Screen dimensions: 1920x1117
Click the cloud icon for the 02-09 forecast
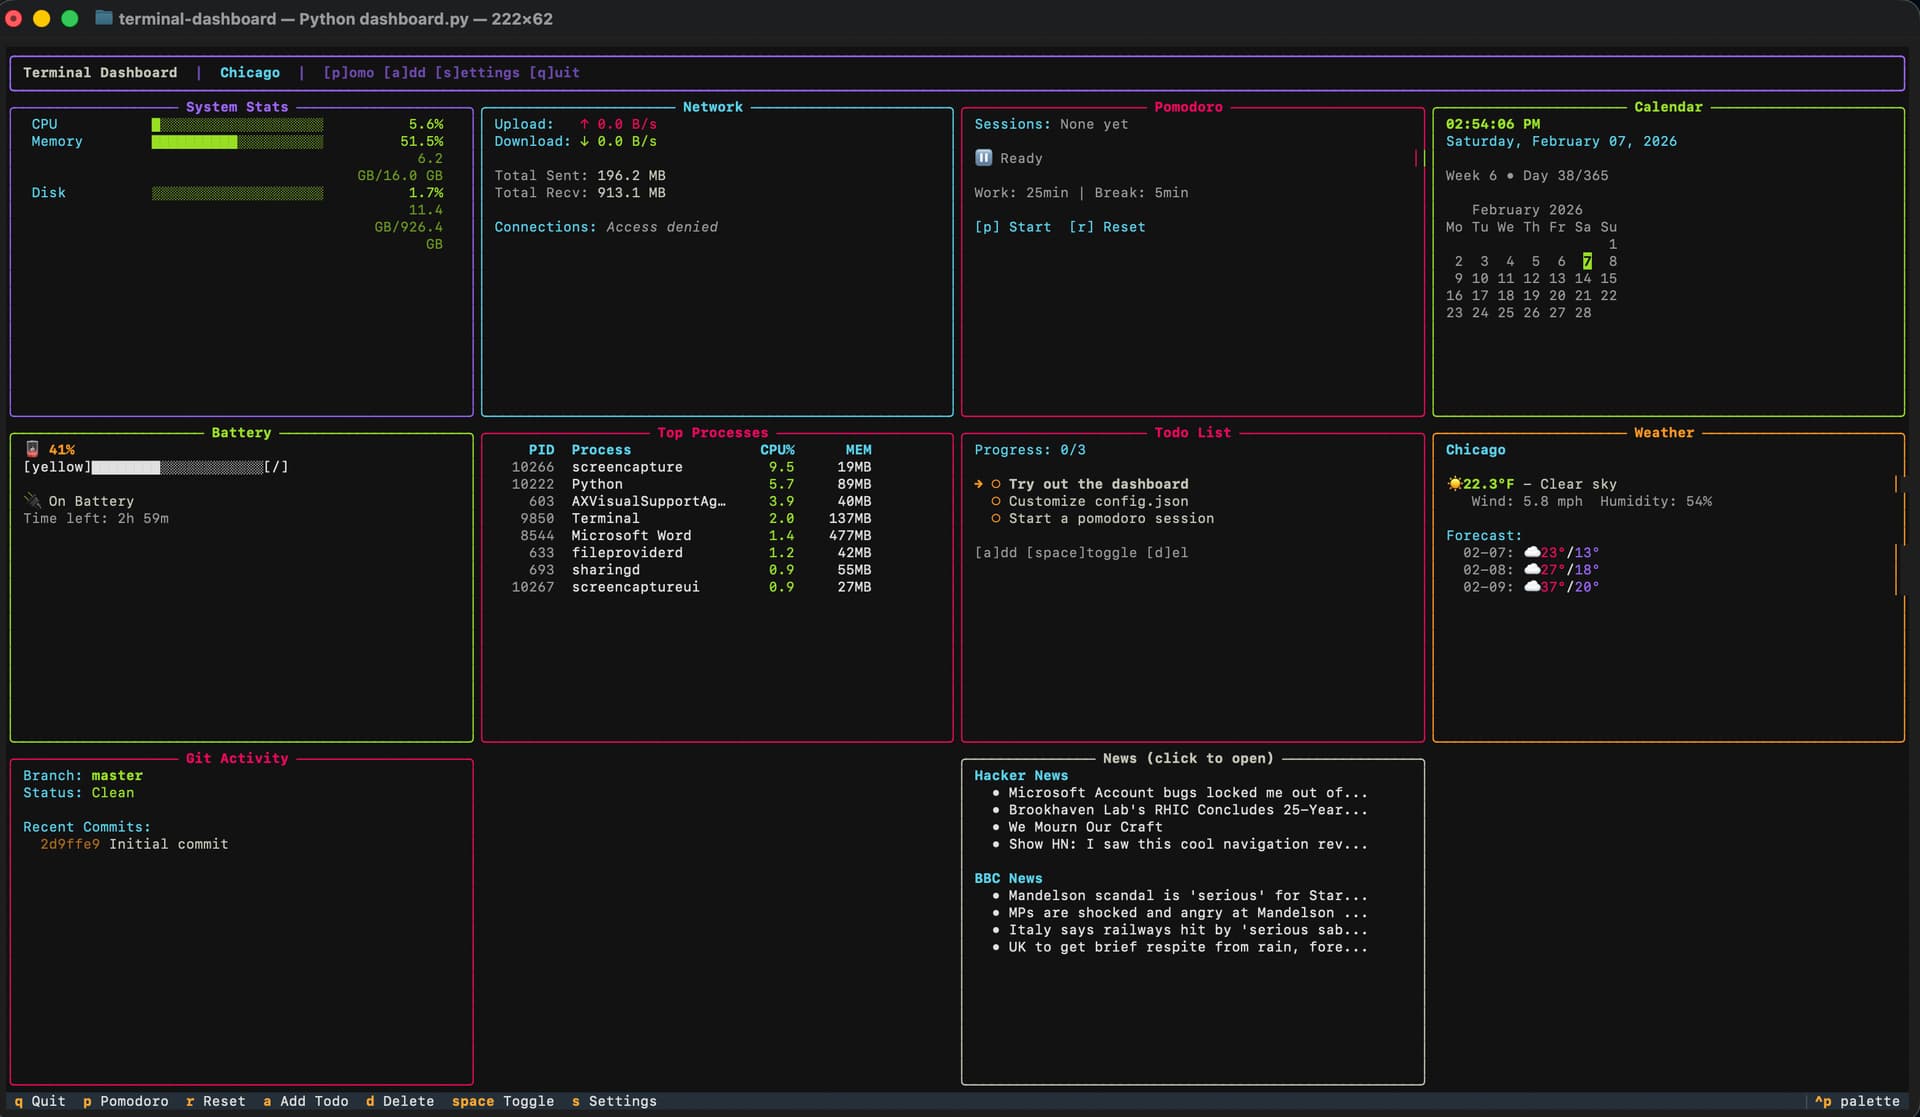point(1531,586)
